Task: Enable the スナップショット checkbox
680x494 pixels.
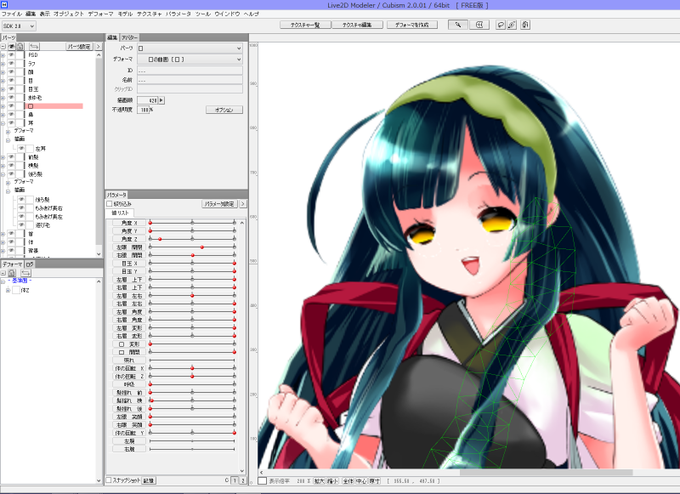Action: coord(109,480)
